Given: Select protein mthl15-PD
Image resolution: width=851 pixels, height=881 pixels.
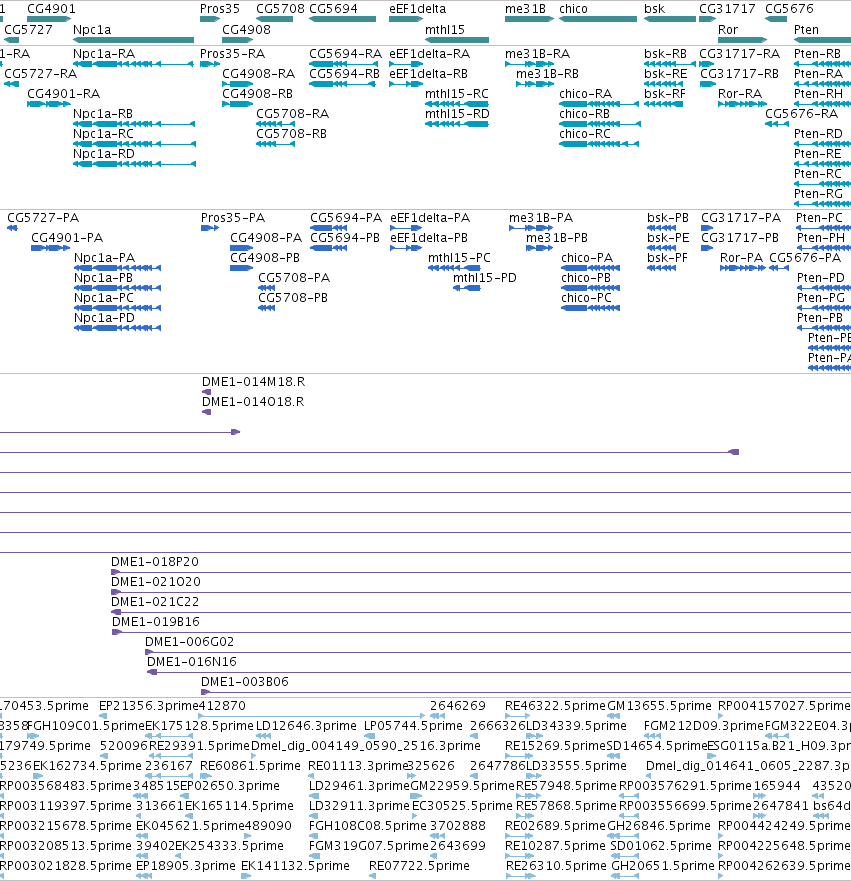Looking at the screenshot, I should click(x=467, y=288).
